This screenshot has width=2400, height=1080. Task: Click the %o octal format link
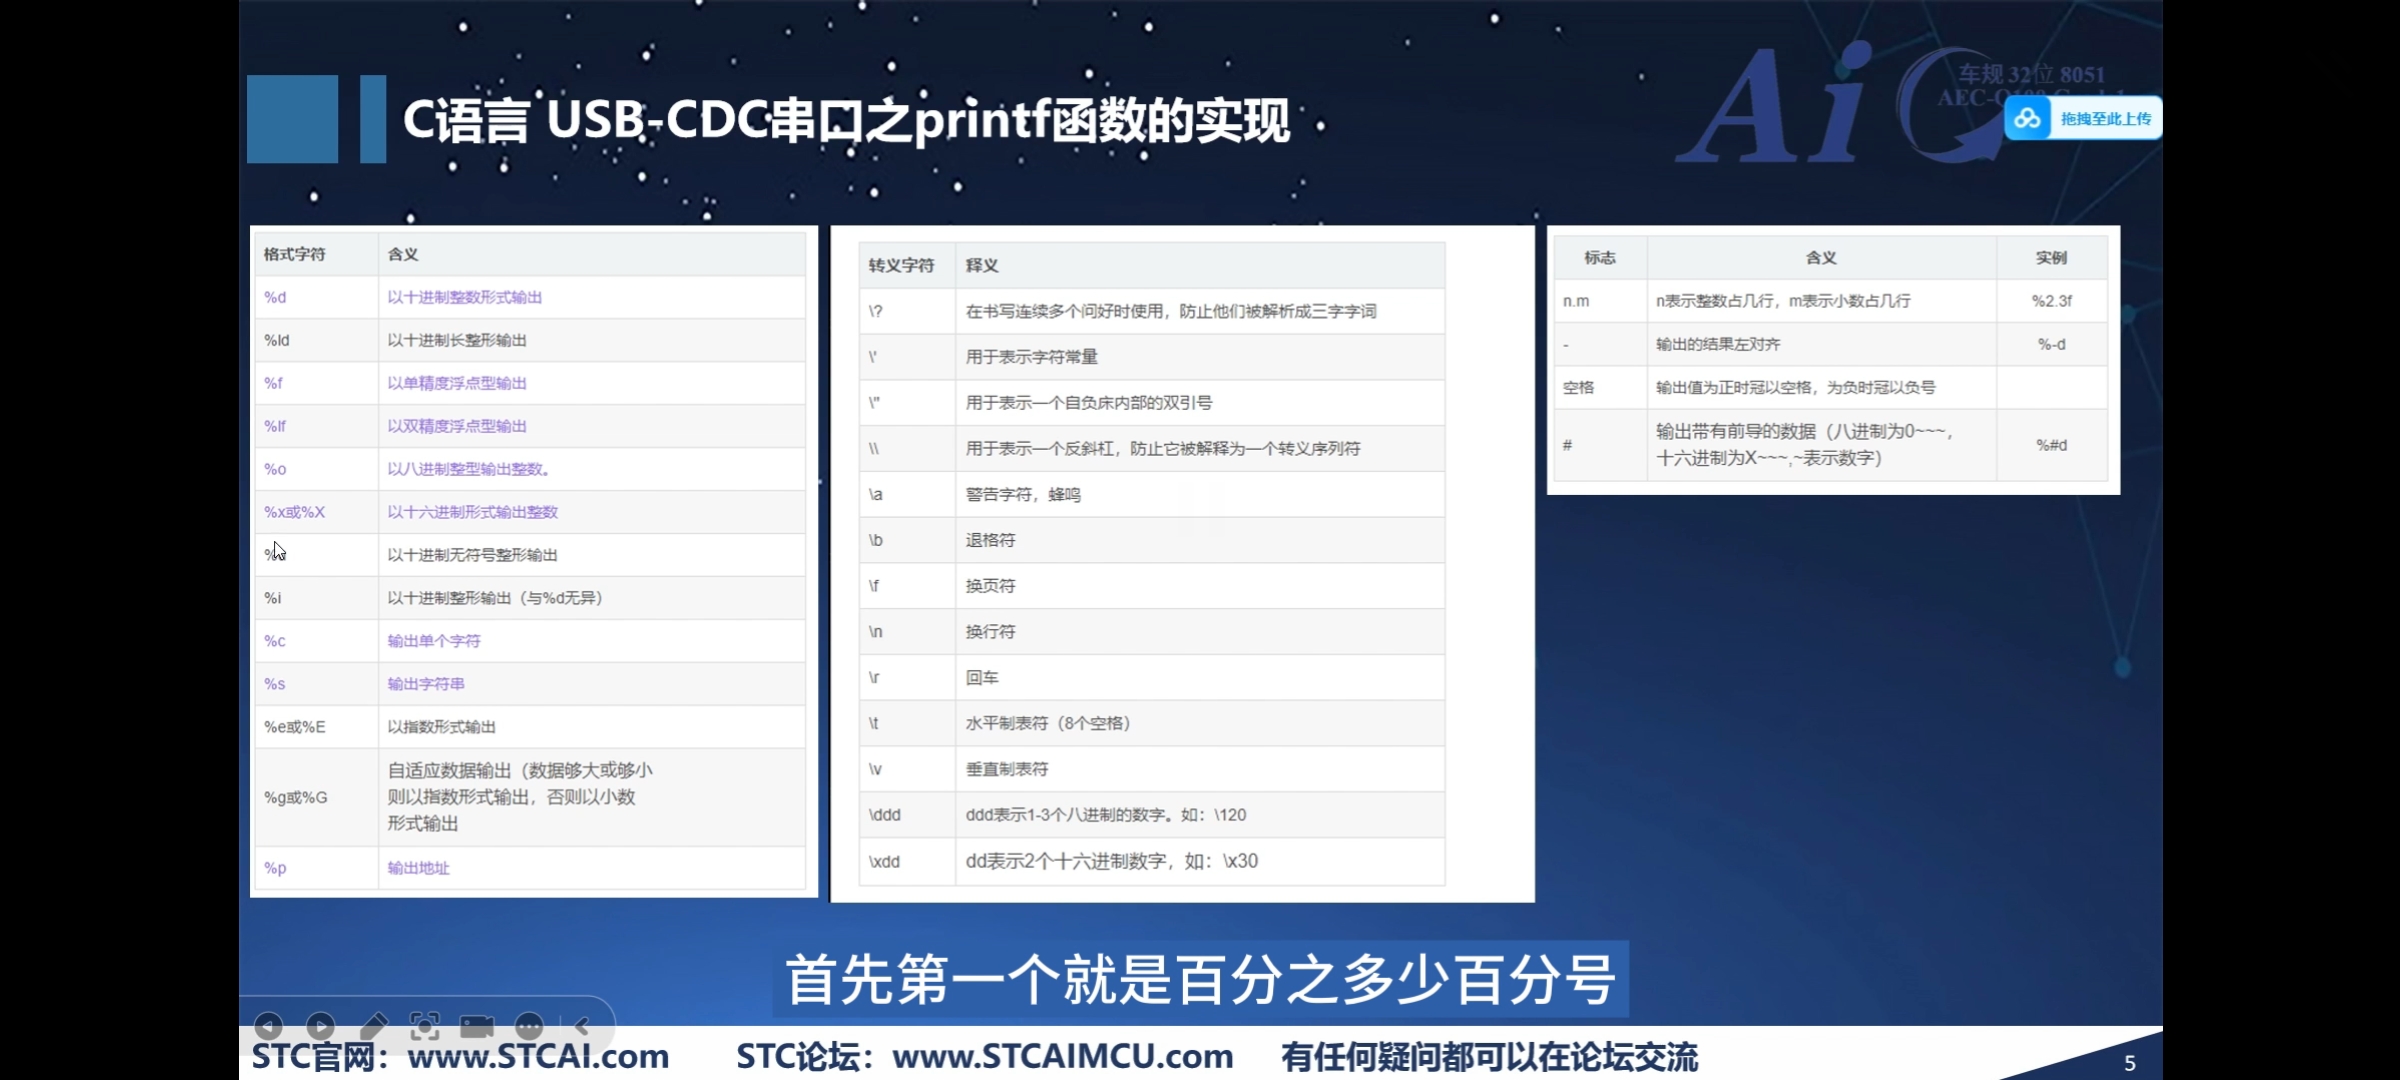275,469
